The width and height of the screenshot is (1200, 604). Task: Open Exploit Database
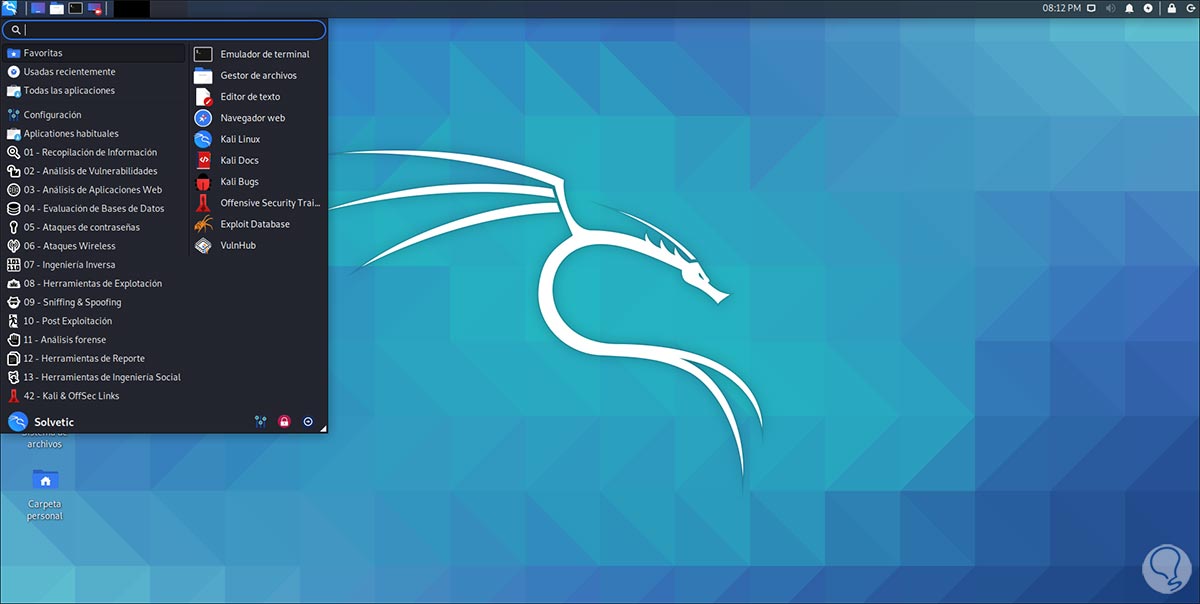pos(258,224)
